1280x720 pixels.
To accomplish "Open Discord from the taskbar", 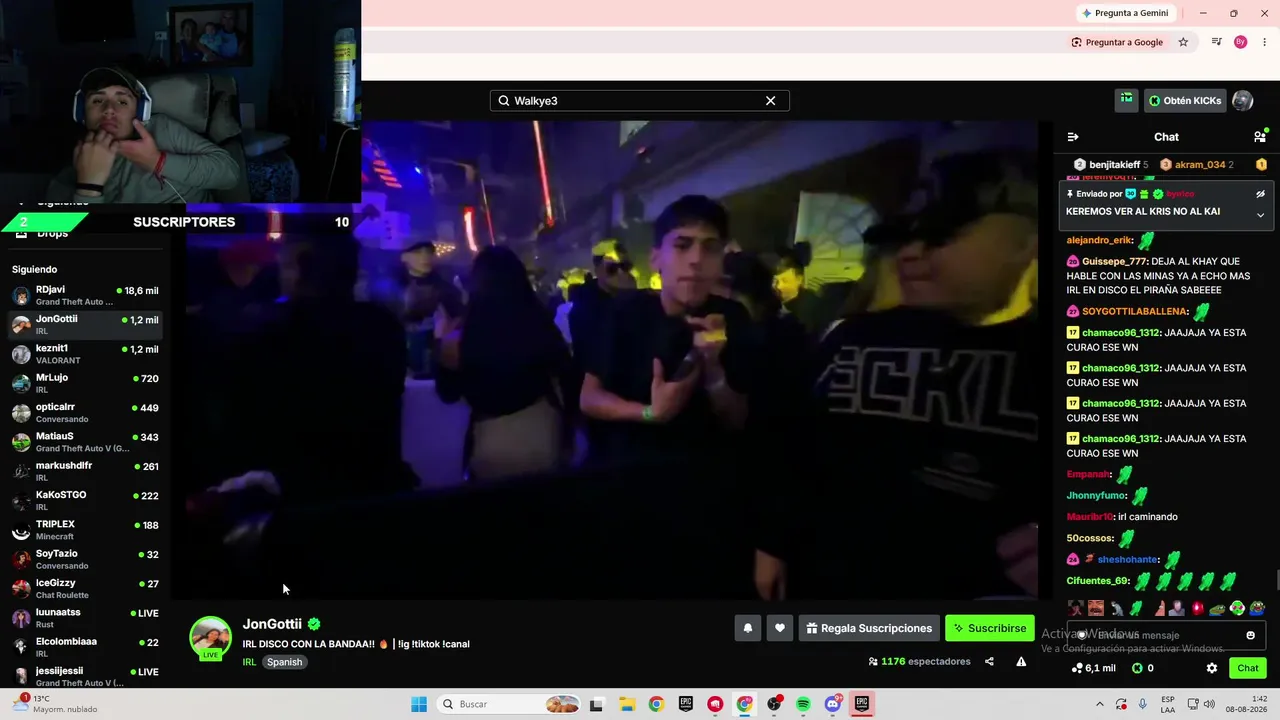I will tap(833, 704).
